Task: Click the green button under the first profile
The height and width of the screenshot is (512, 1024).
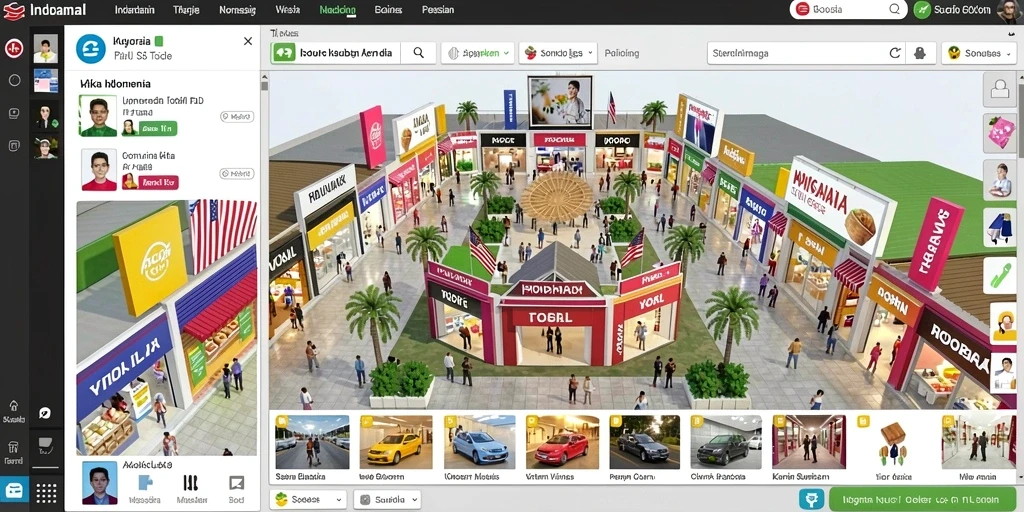Action: (x=157, y=128)
